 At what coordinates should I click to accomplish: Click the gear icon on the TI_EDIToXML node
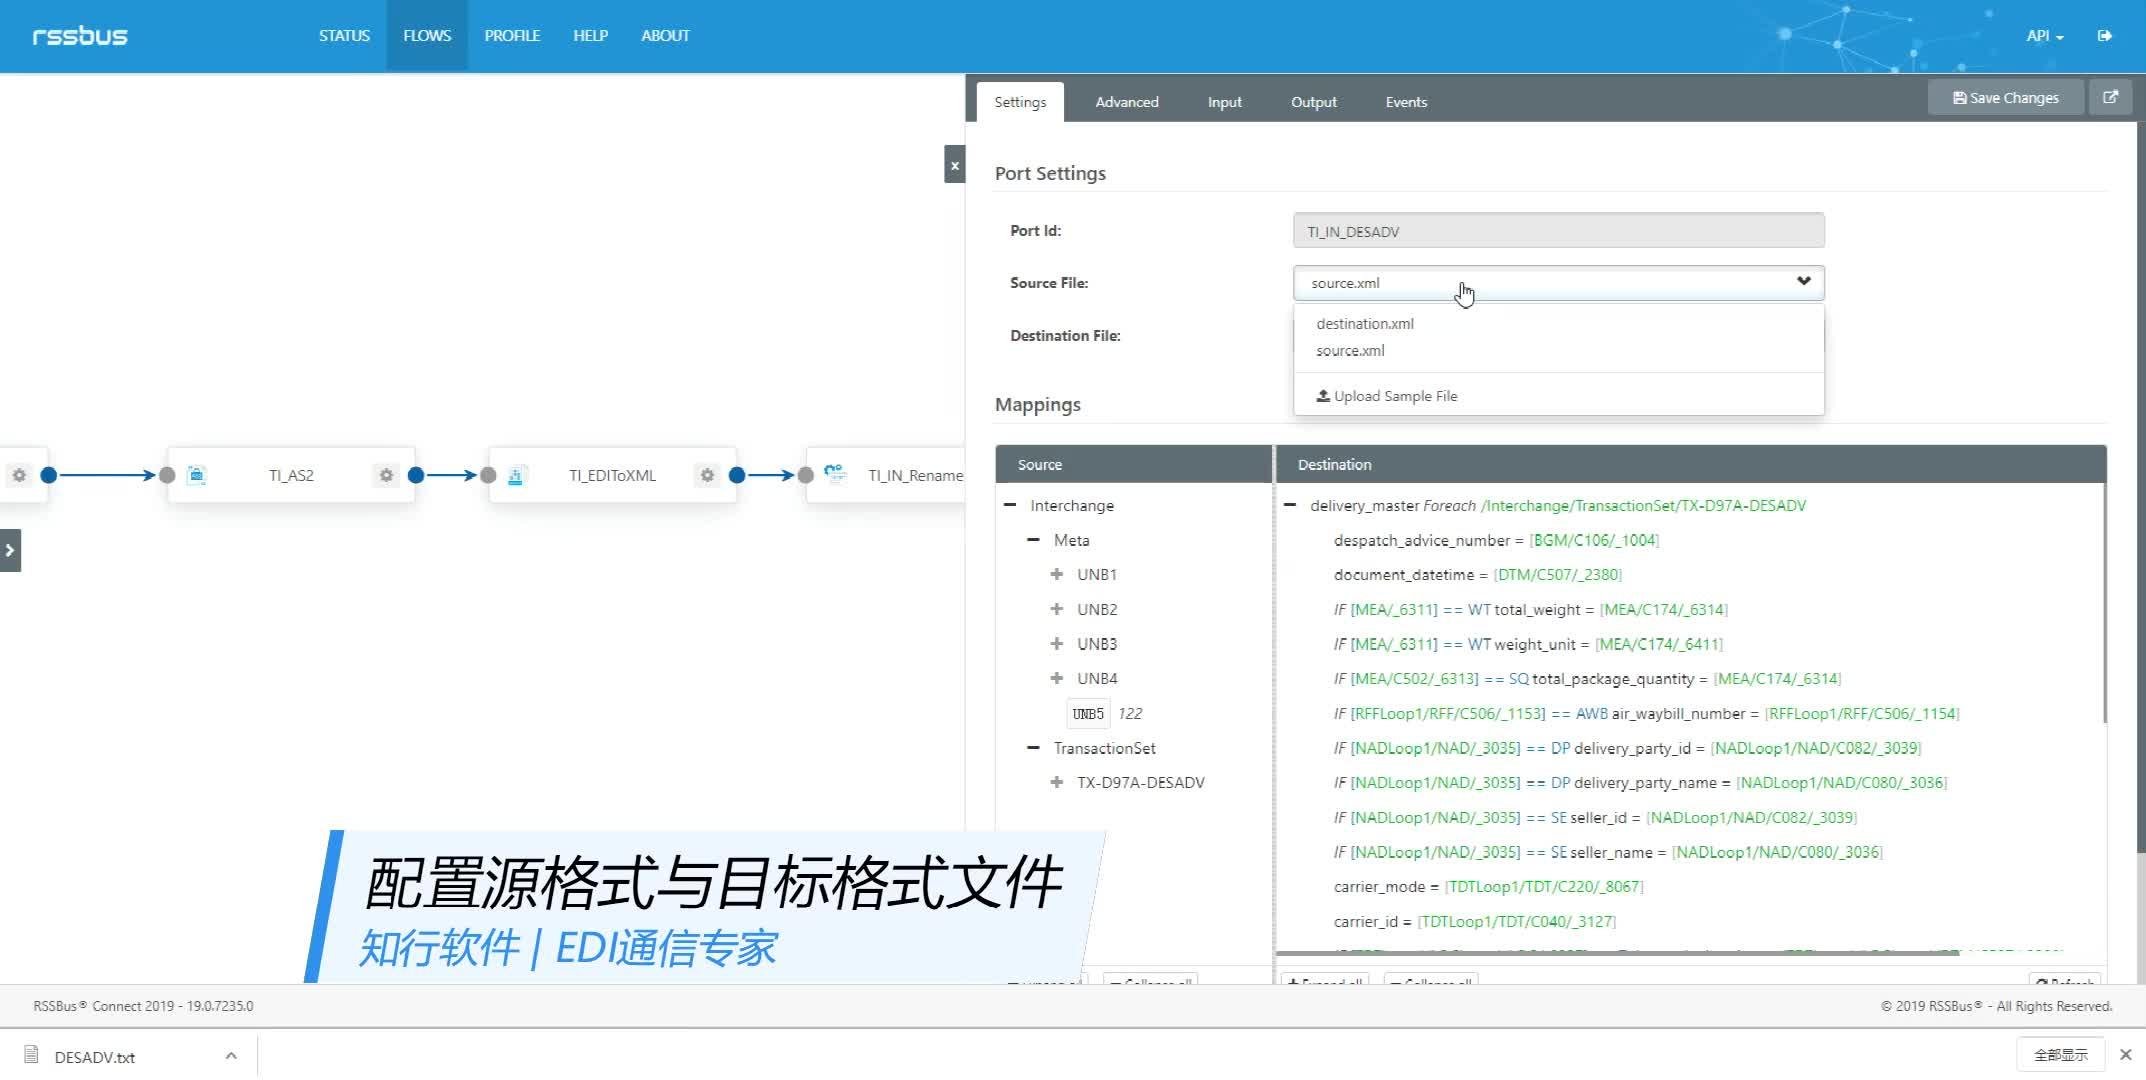tap(708, 475)
